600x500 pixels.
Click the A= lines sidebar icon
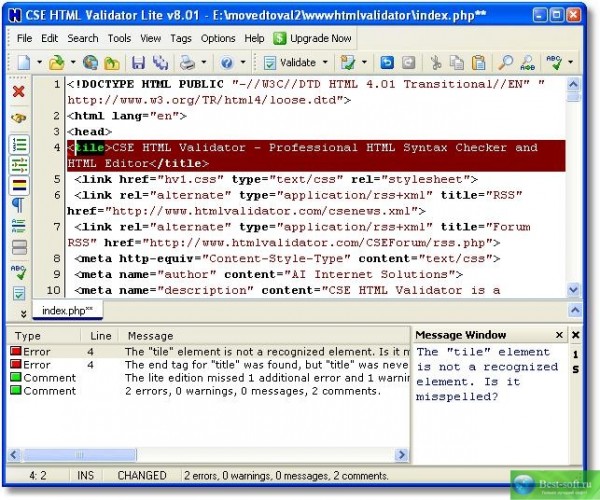point(19,226)
